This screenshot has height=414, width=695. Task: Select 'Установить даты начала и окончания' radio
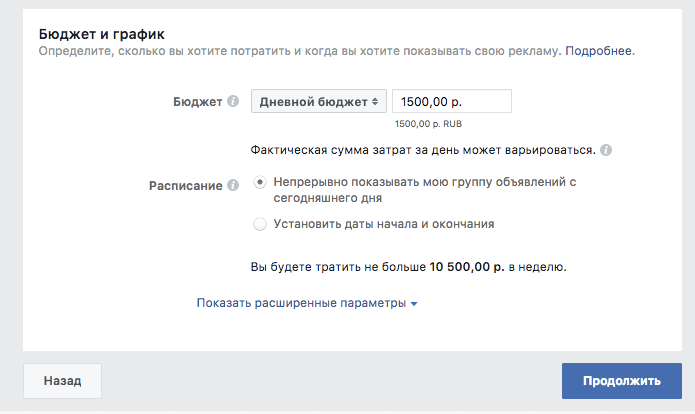click(260, 224)
